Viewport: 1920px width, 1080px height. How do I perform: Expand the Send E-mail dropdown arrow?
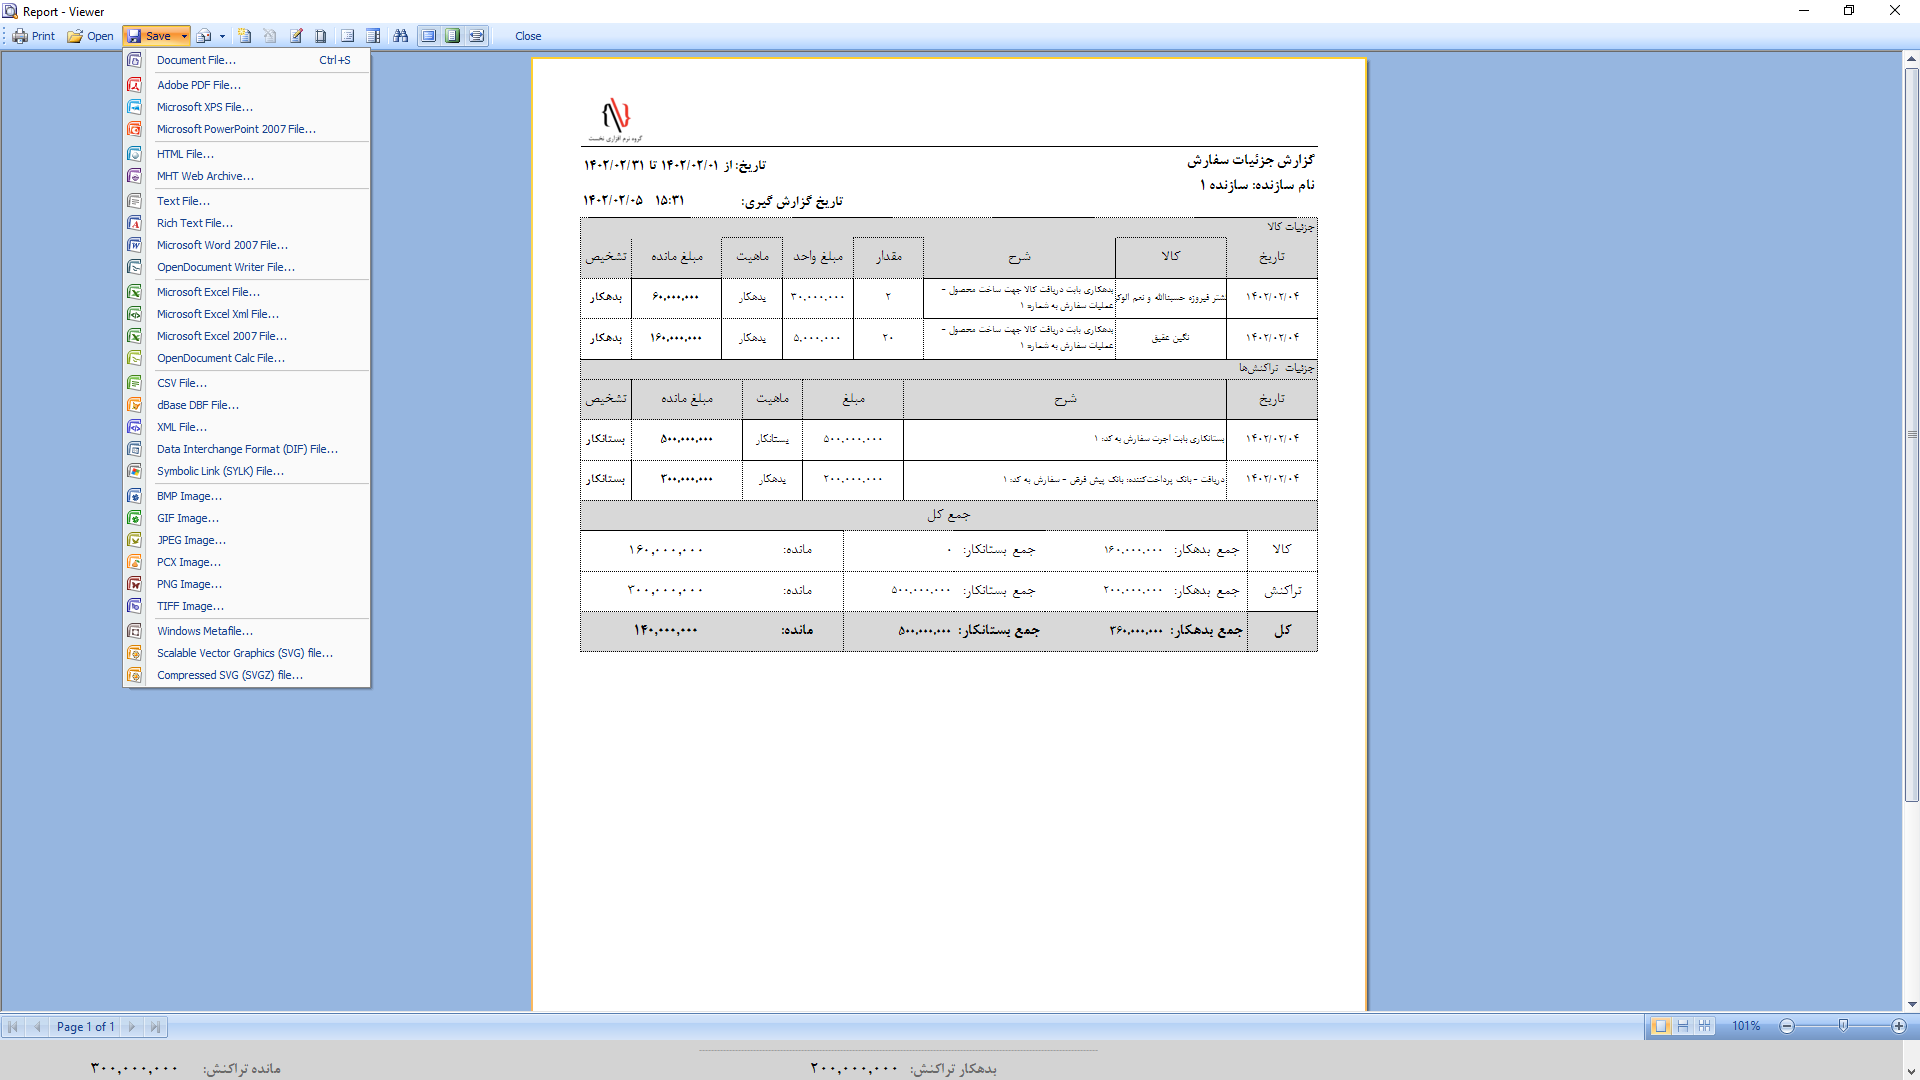[x=222, y=36]
